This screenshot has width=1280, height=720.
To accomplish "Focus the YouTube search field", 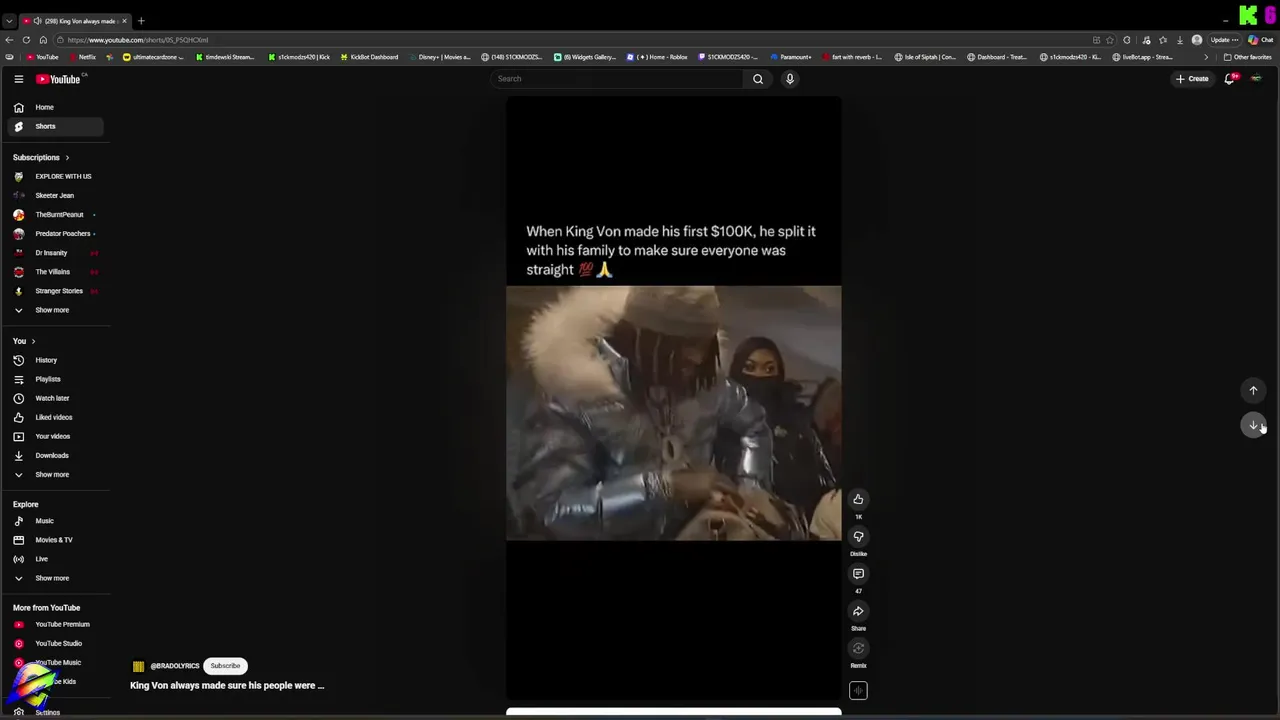I will tap(617, 79).
